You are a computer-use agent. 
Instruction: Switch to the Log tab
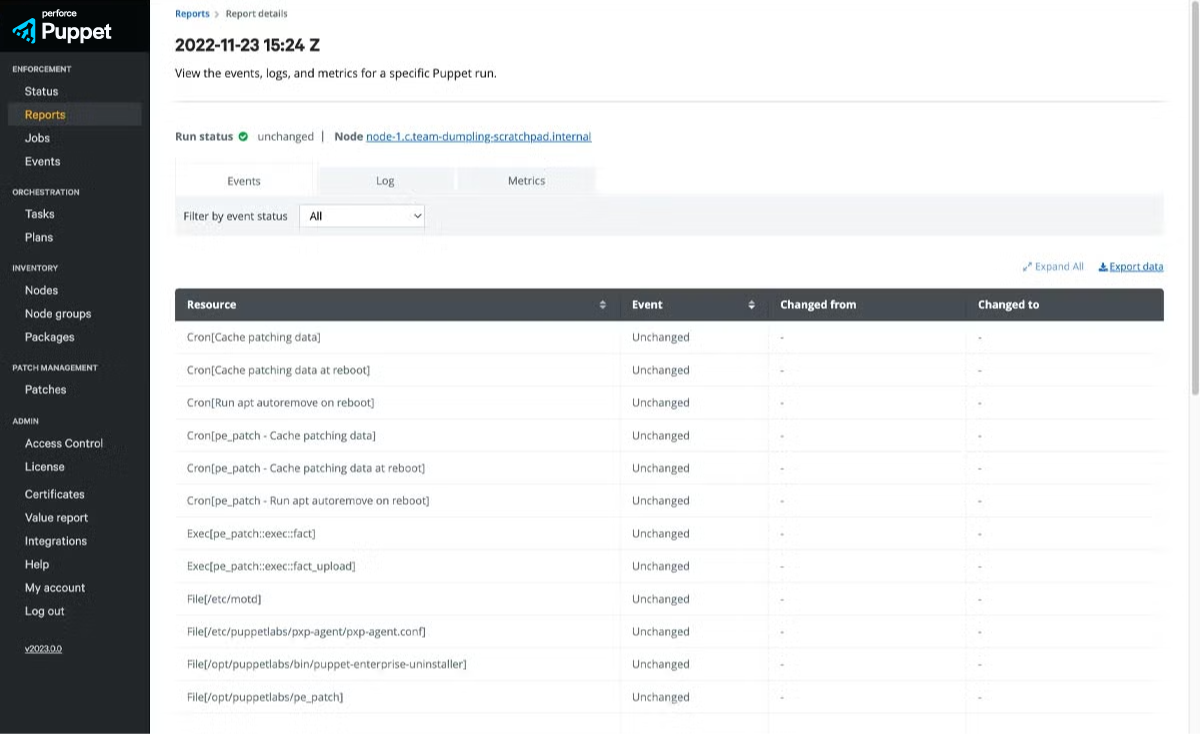tap(385, 180)
